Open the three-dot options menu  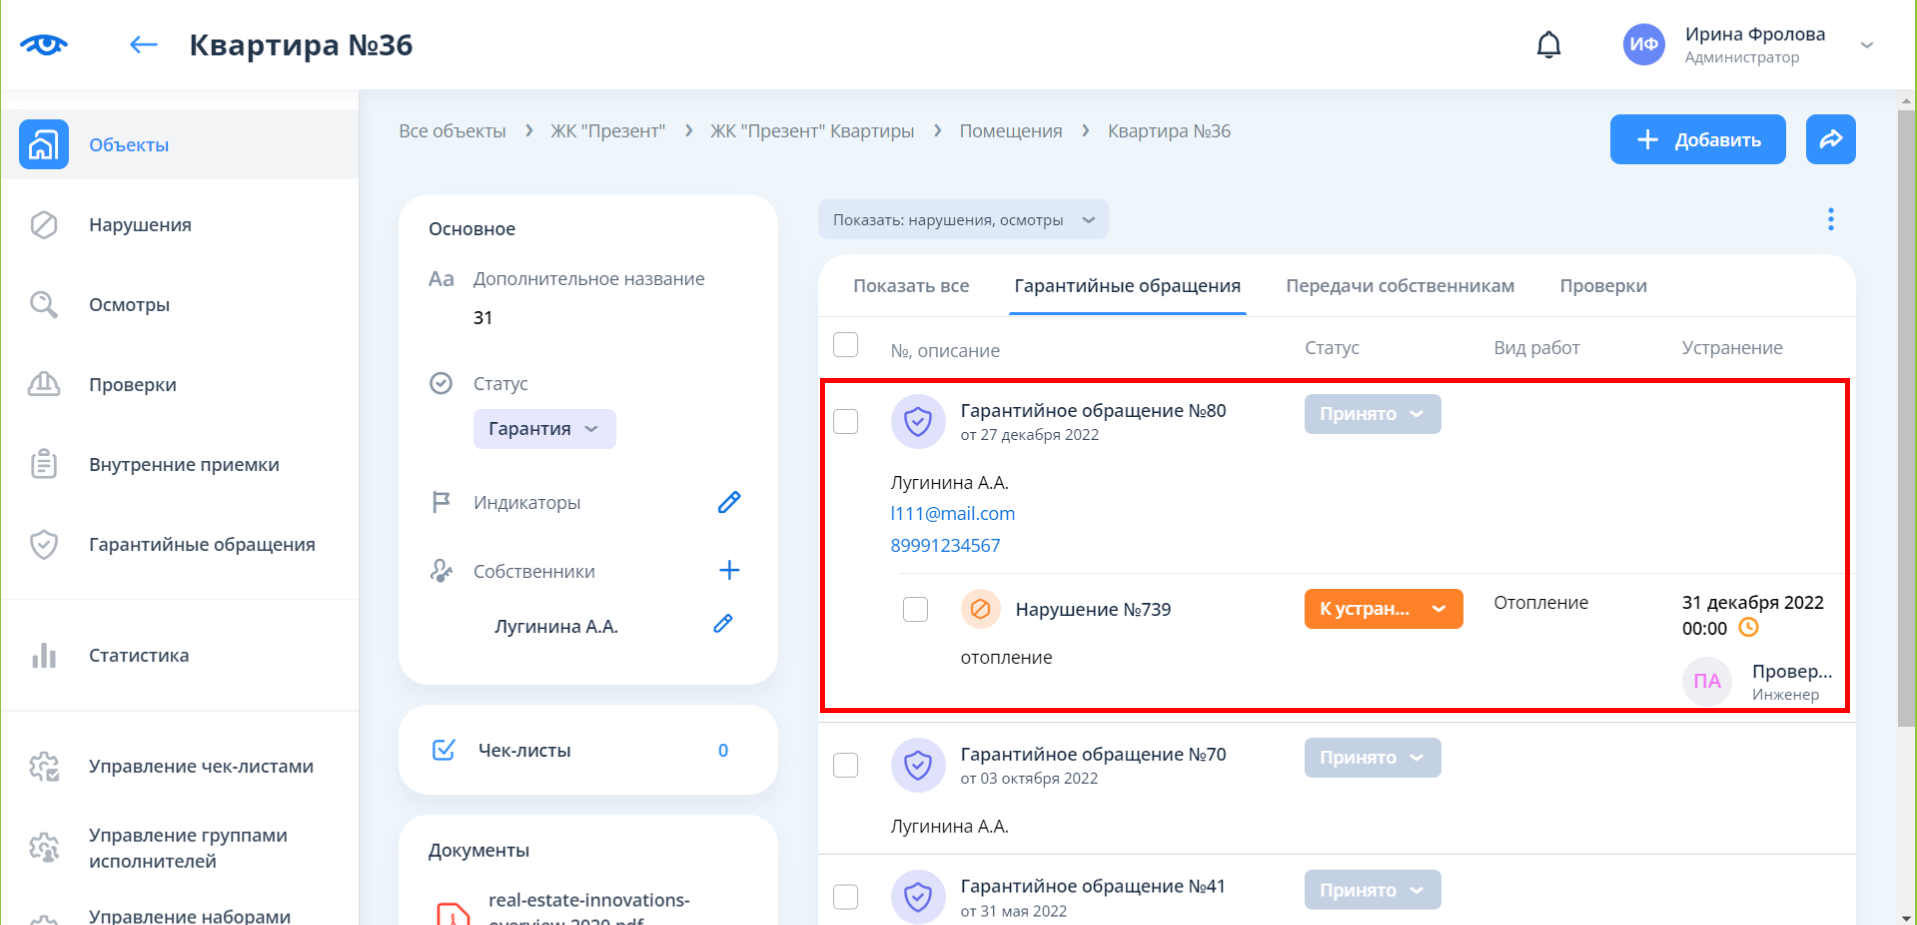point(1830,219)
